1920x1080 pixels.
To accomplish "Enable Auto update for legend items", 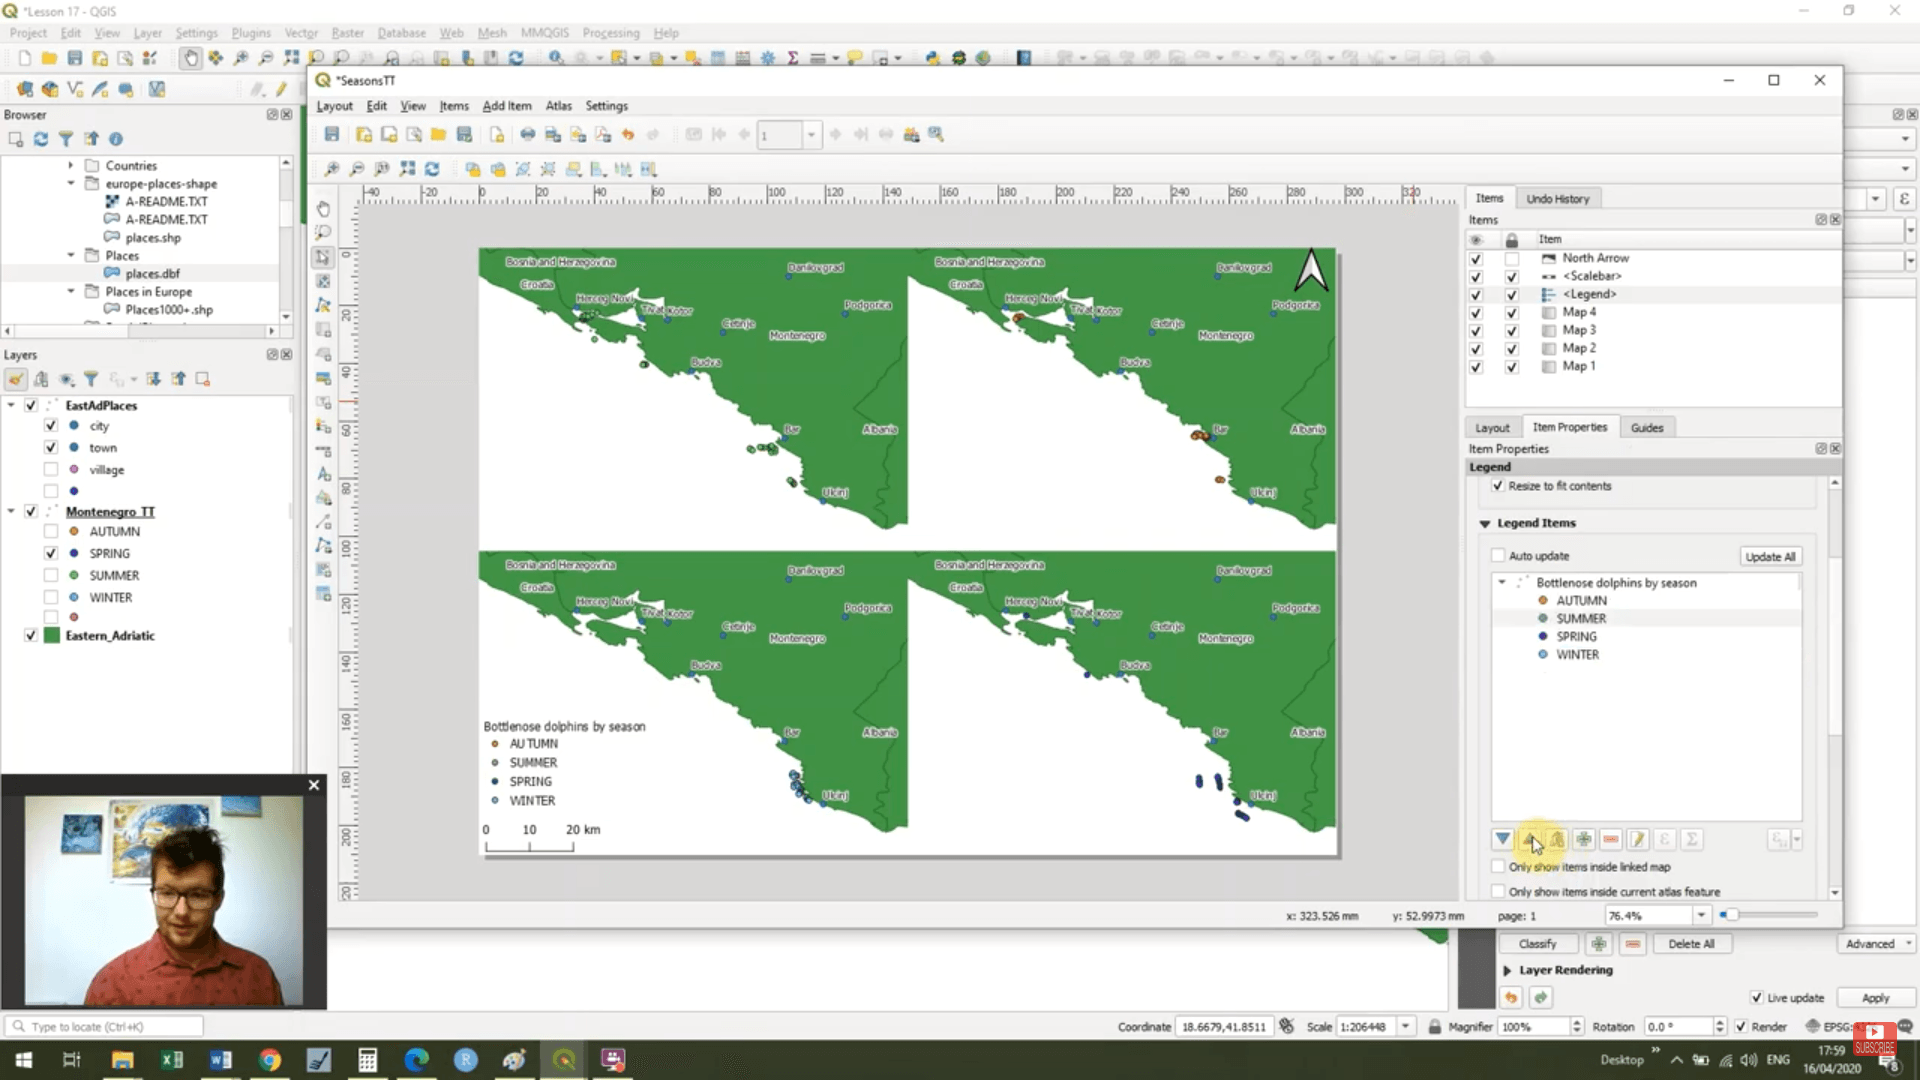I will pos(1498,556).
